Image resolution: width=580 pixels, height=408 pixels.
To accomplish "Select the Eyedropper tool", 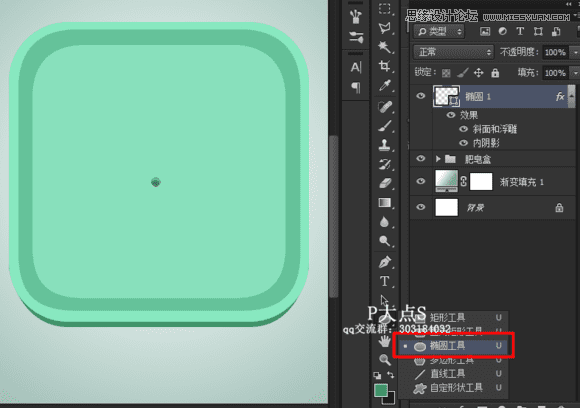I will coord(385,85).
